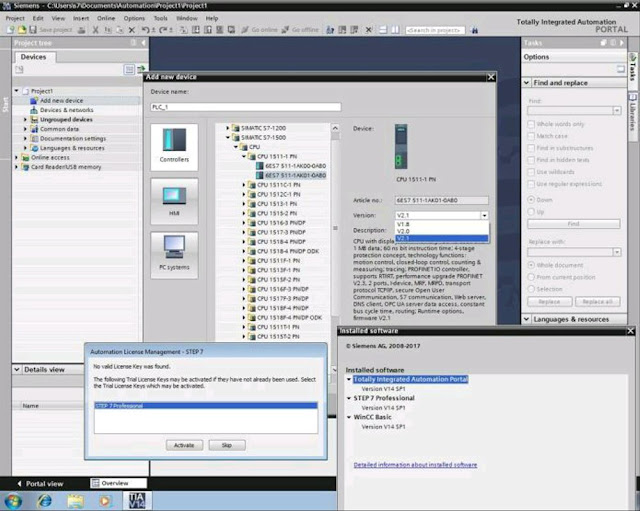640x511 pixels.
Task: Select the Up radio button
Action: click(531, 211)
